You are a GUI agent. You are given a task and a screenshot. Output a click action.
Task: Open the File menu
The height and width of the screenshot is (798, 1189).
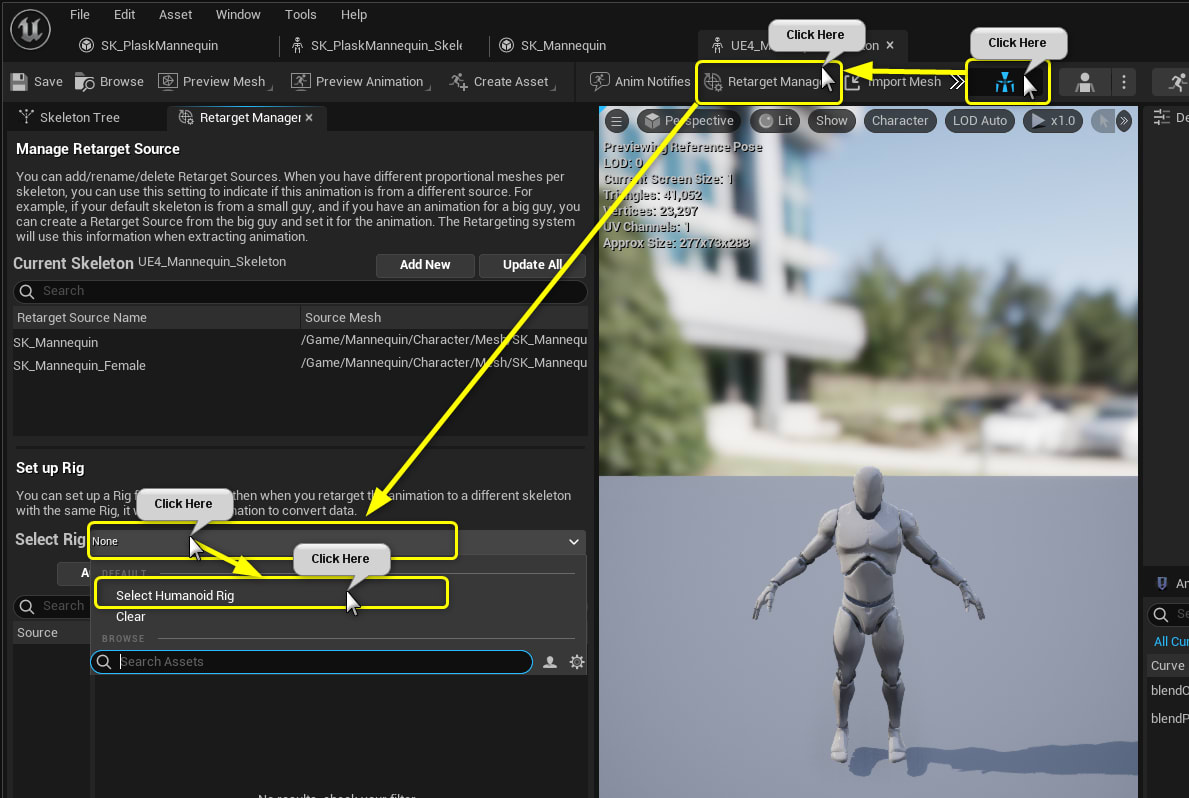(x=80, y=14)
